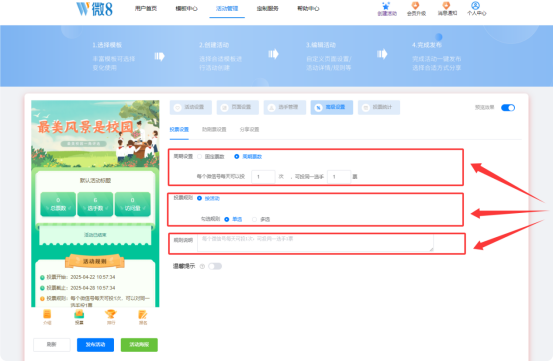Image resolution: width=553 pixels, height=361 pixels.
Task: Select the 分享设置 sub-tab
Action: 249,129
